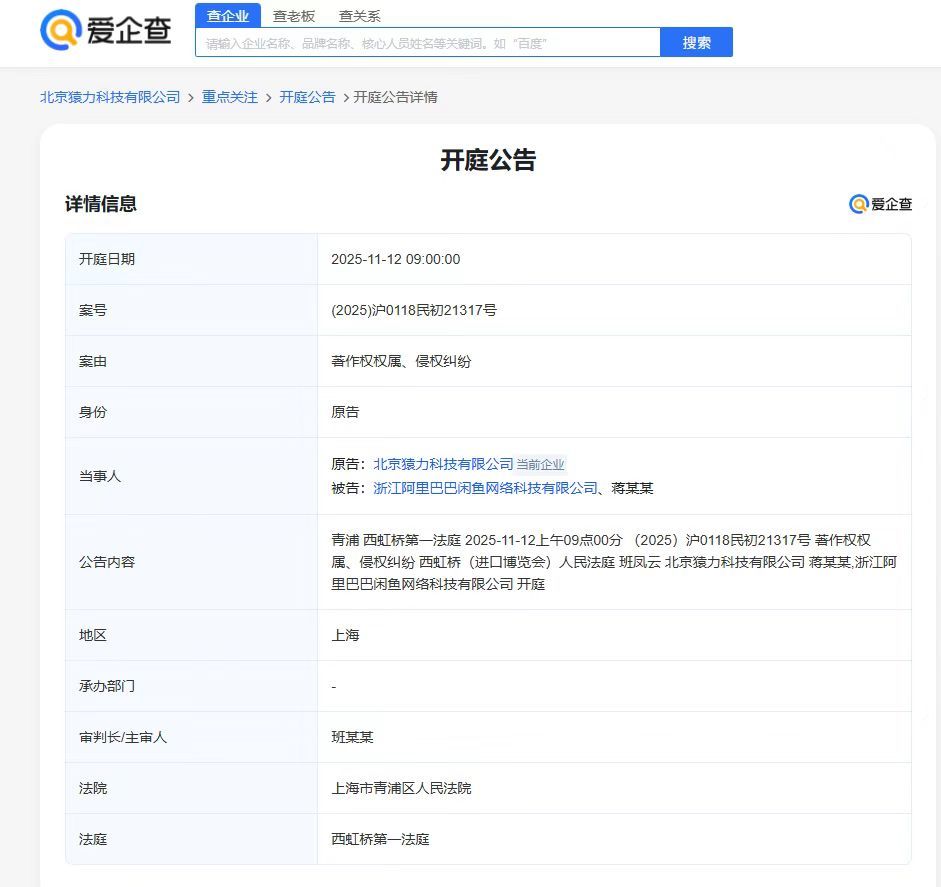Click the 案号 row label
The image size is (941, 887).
pyautogui.click(x=93, y=310)
